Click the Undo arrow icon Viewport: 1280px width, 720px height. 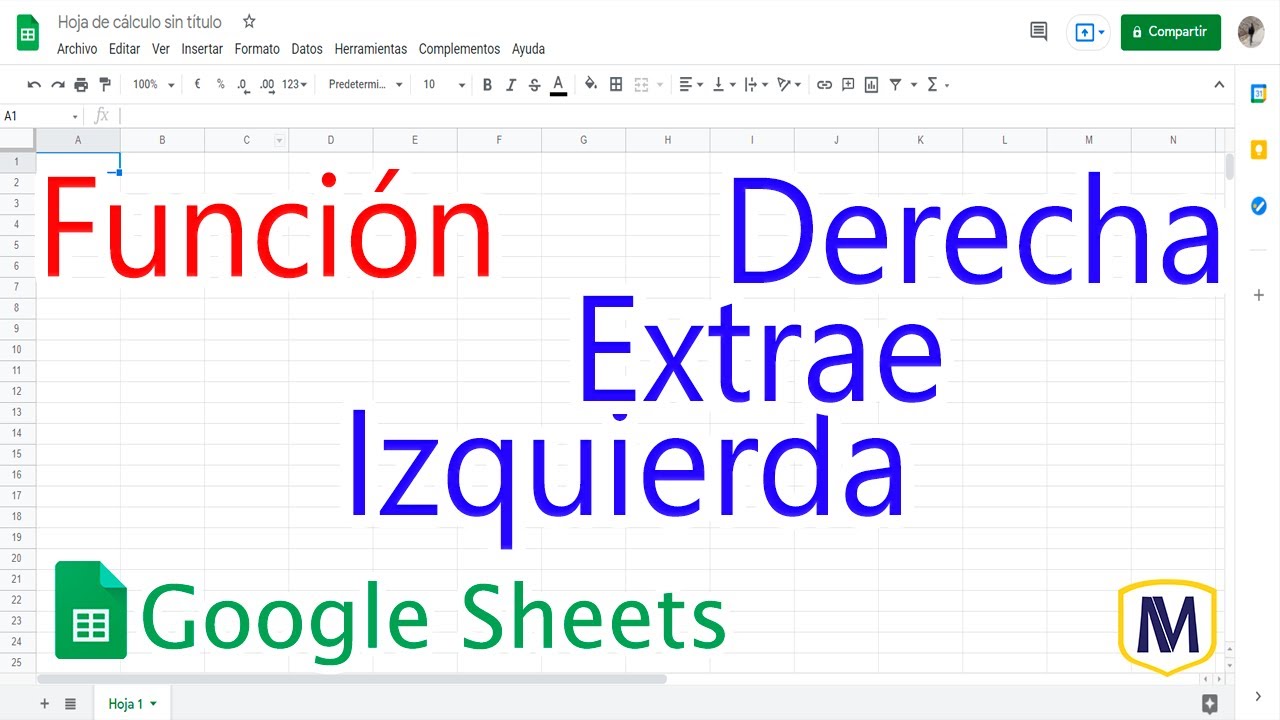point(34,85)
